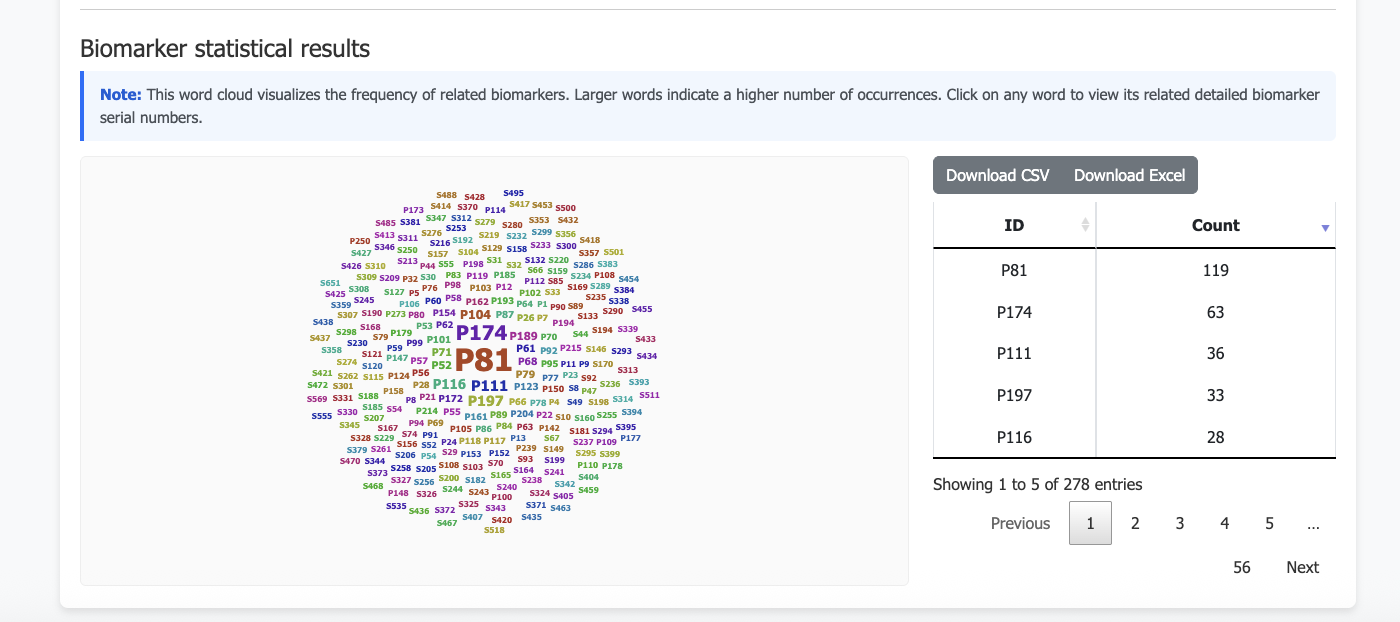
Task: Select the P116 word in cloud
Action: point(450,384)
